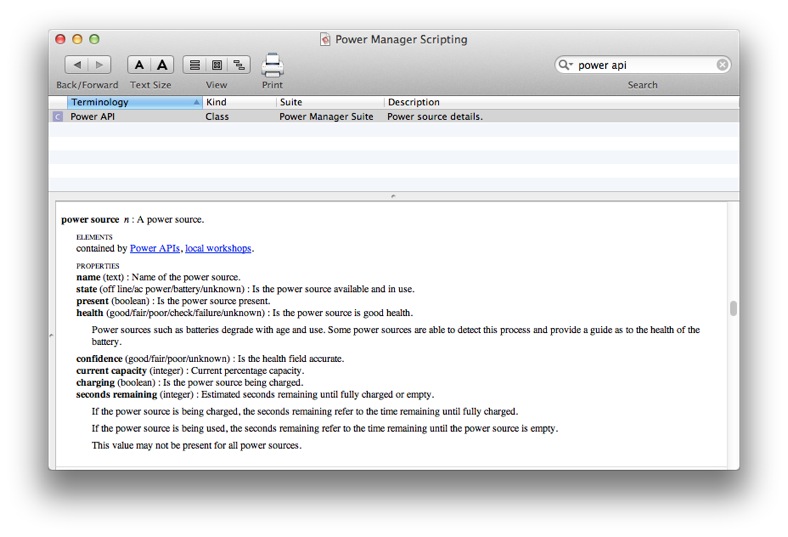788x537 pixels.
Task: Click the 'state' property entry
Action: click(245, 289)
